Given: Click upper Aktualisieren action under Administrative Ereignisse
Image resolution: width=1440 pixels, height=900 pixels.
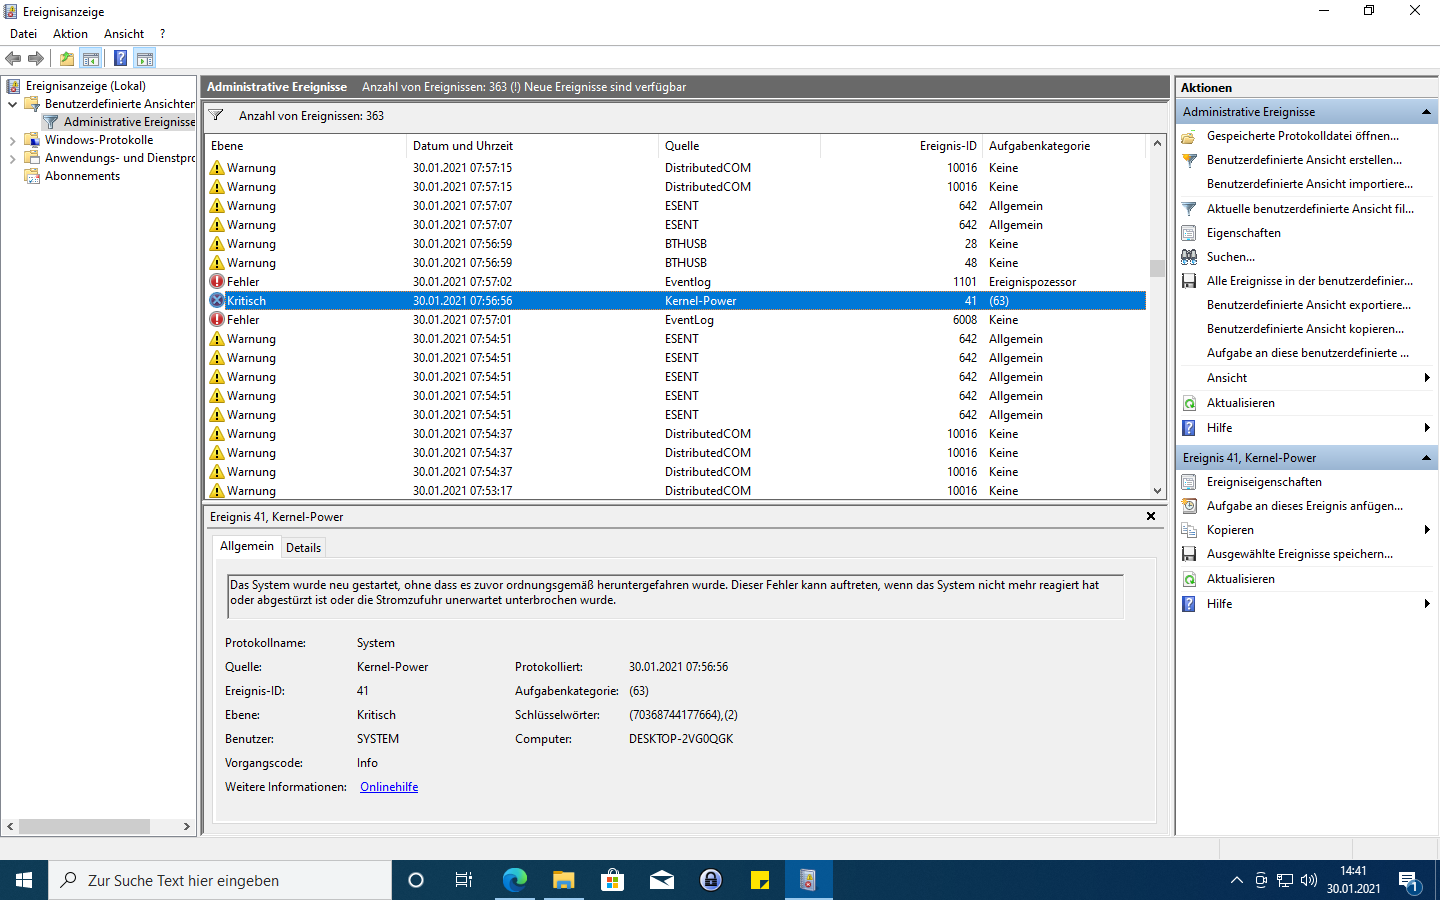Looking at the screenshot, I should coord(1240,403).
